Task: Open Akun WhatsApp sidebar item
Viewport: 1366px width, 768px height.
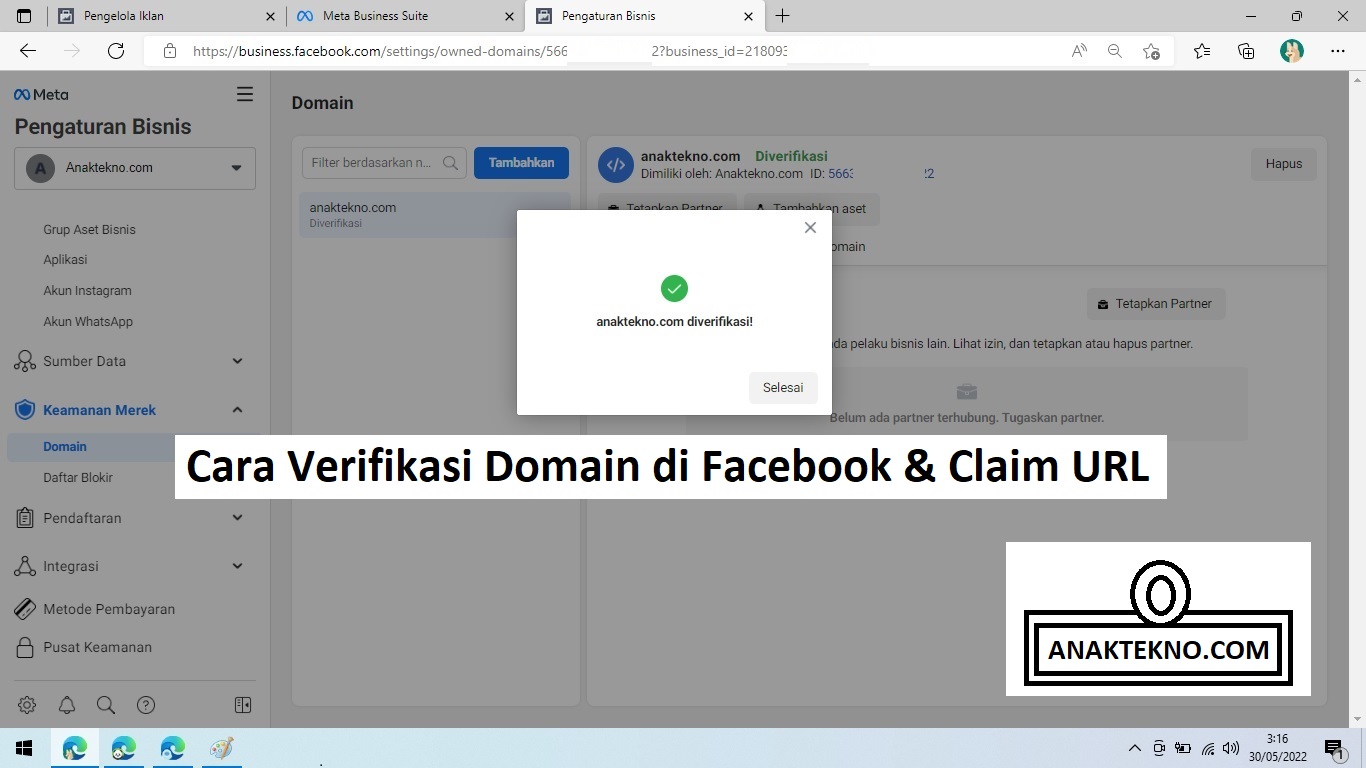Action: point(88,322)
